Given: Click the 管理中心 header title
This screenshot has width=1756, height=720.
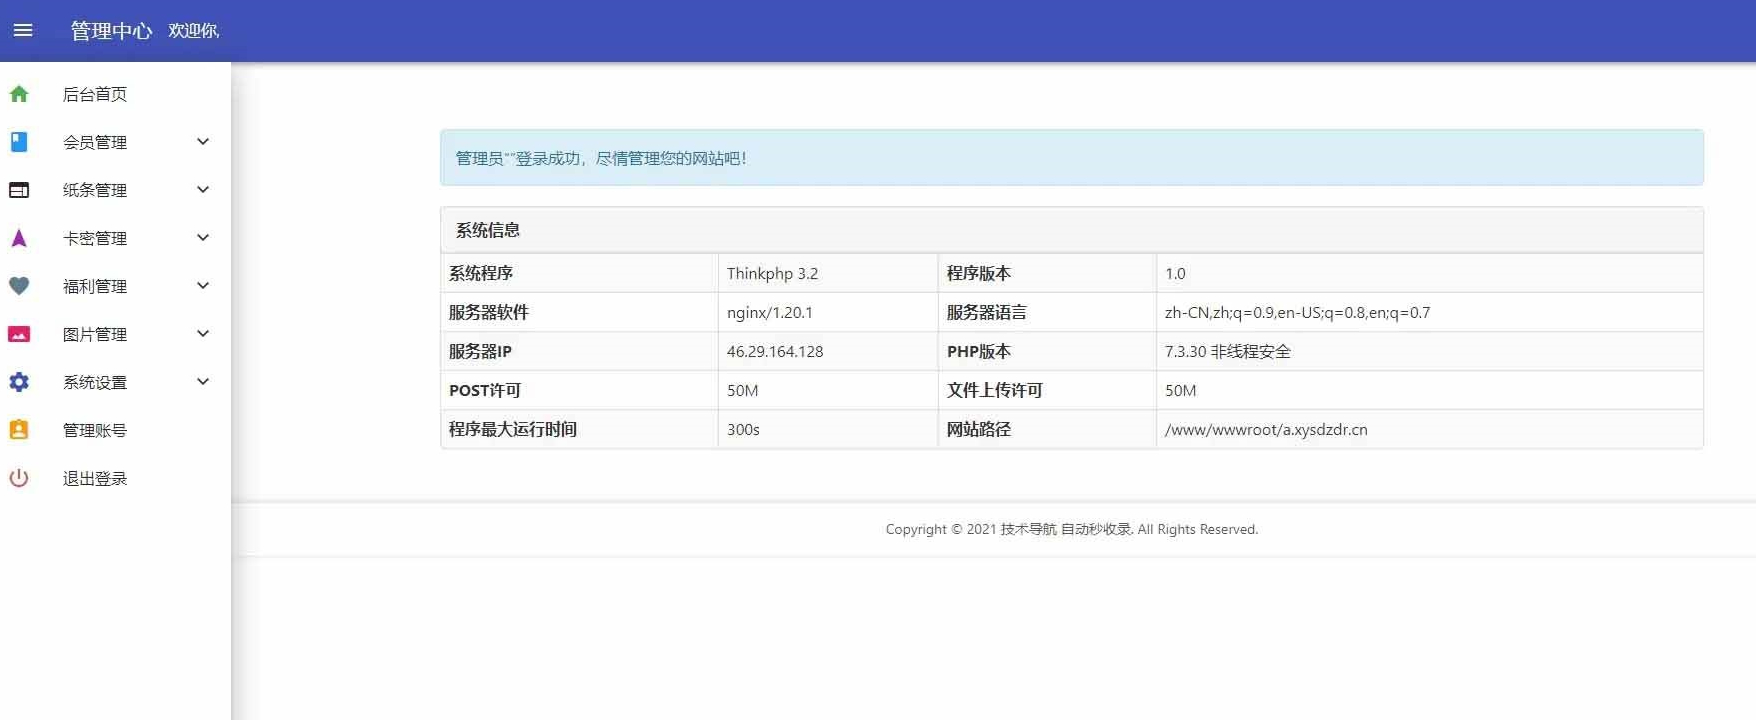Looking at the screenshot, I should 111,31.
